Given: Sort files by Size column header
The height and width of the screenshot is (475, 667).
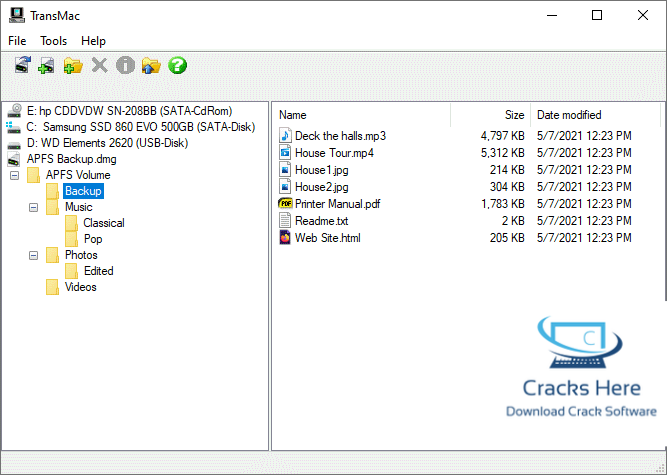Looking at the screenshot, I should click(x=514, y=115).
